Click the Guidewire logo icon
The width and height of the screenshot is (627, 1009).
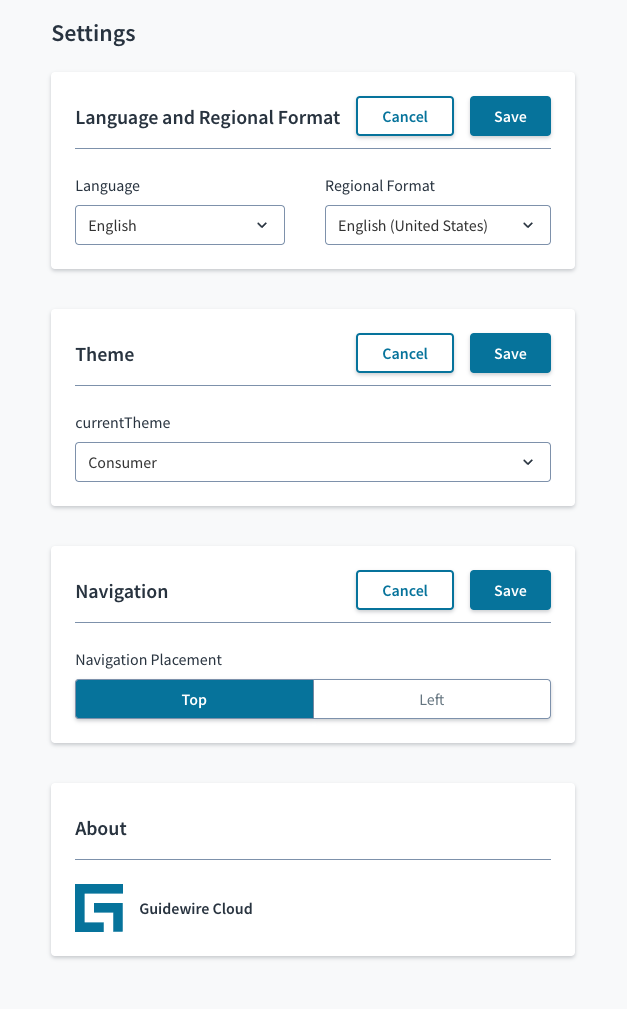pyautogui.click(x=99, y=908)
